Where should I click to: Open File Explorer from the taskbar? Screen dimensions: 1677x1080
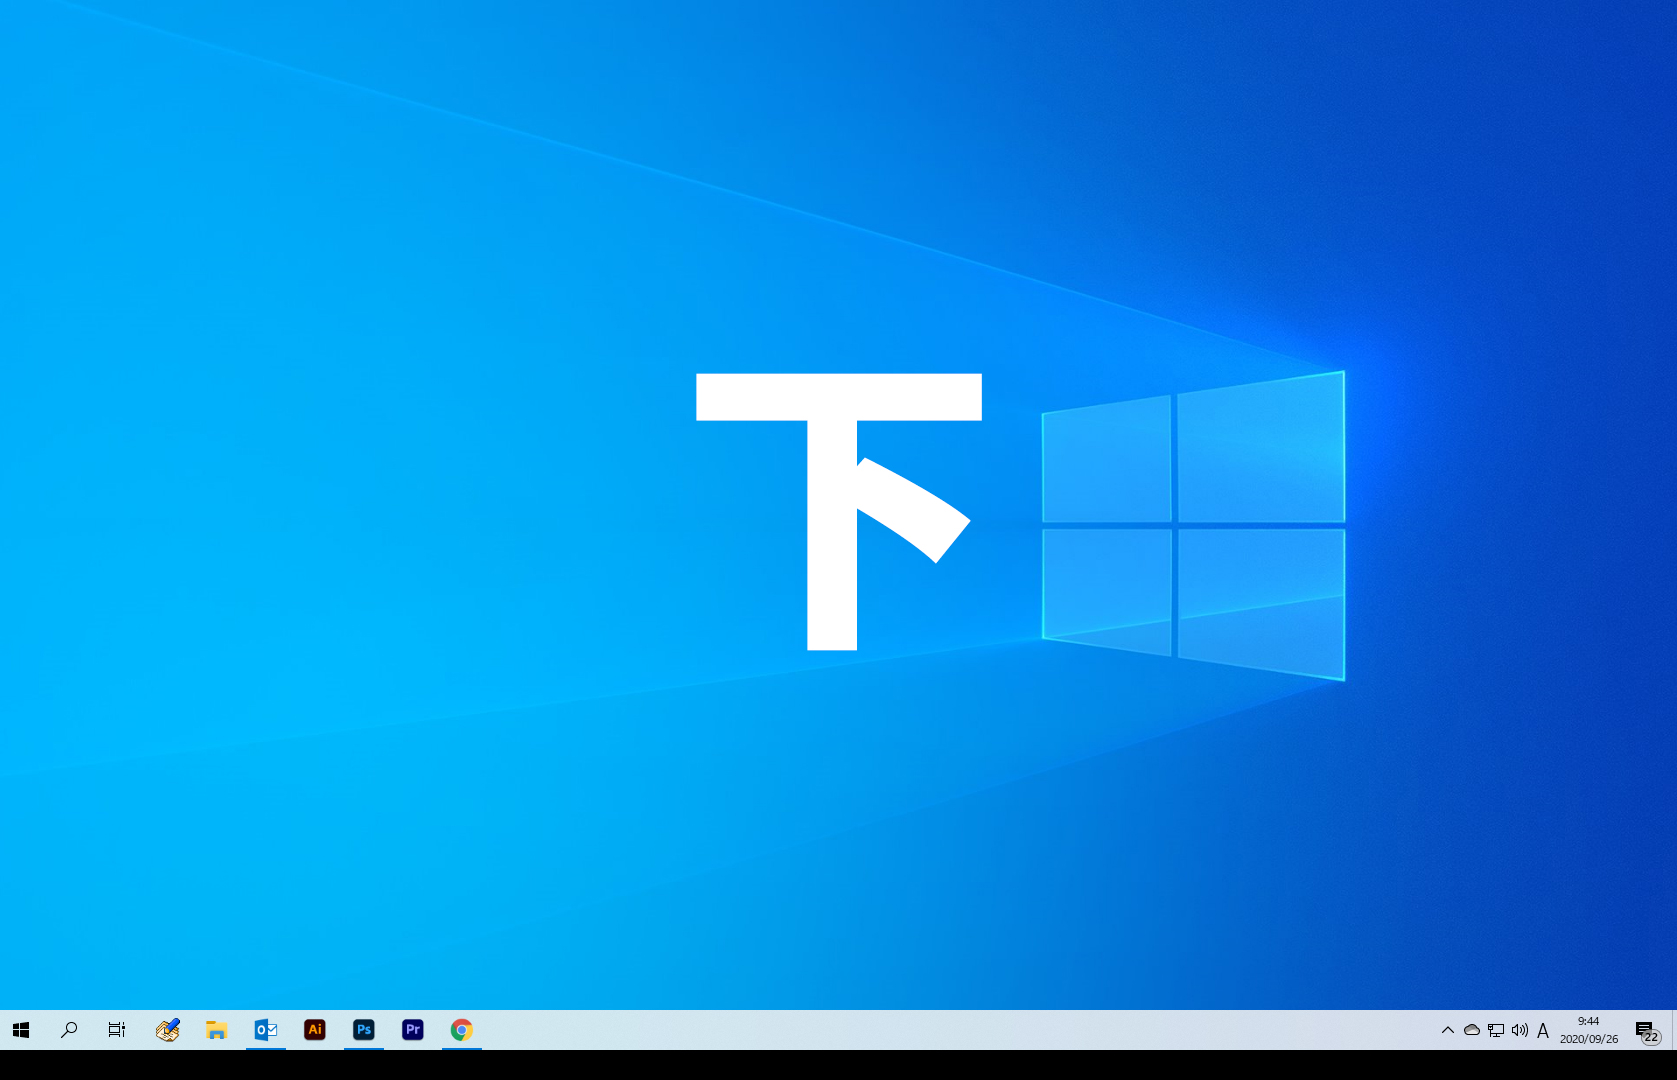[216, 1030]
